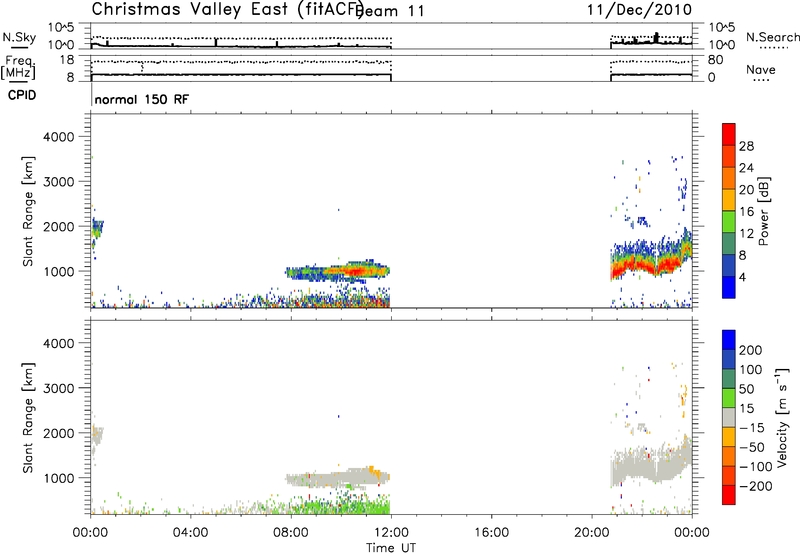Image resolution: width=800 pixels, height=554 pixels.
Task: Click the 'Power [dB]' colorbar label
Action: point(764,211)
